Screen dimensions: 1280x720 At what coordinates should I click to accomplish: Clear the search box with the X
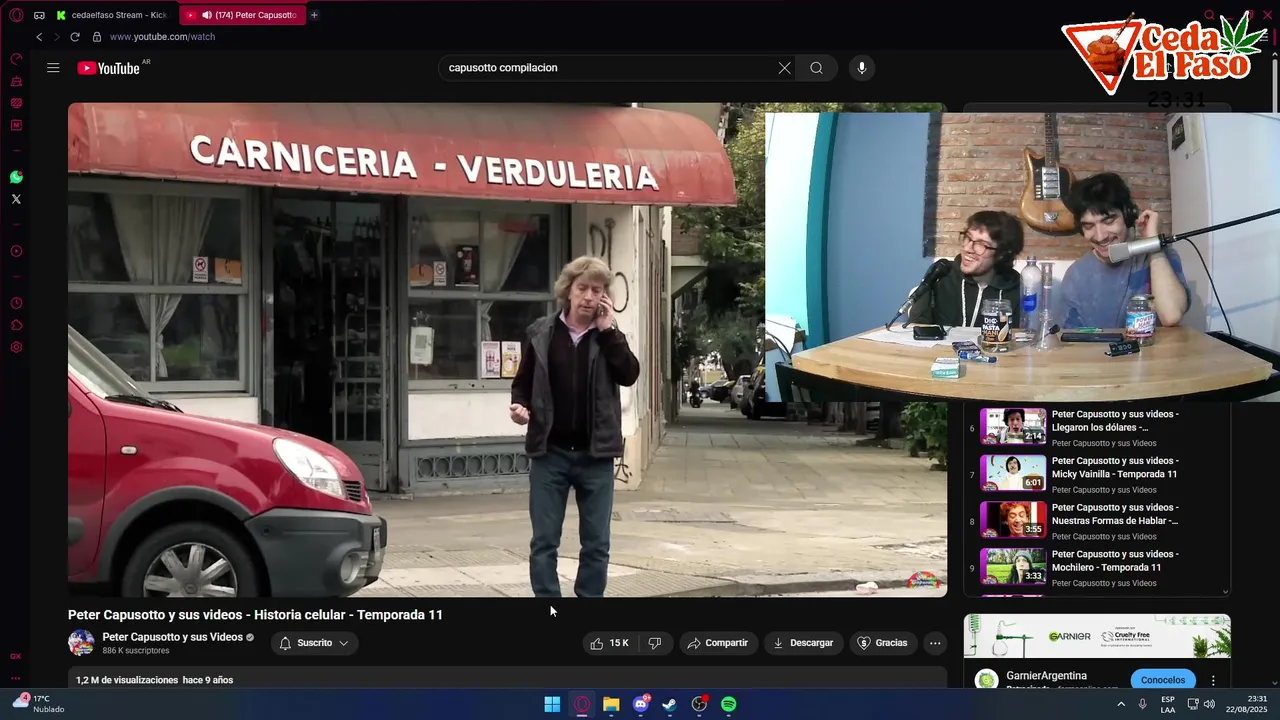784,68
